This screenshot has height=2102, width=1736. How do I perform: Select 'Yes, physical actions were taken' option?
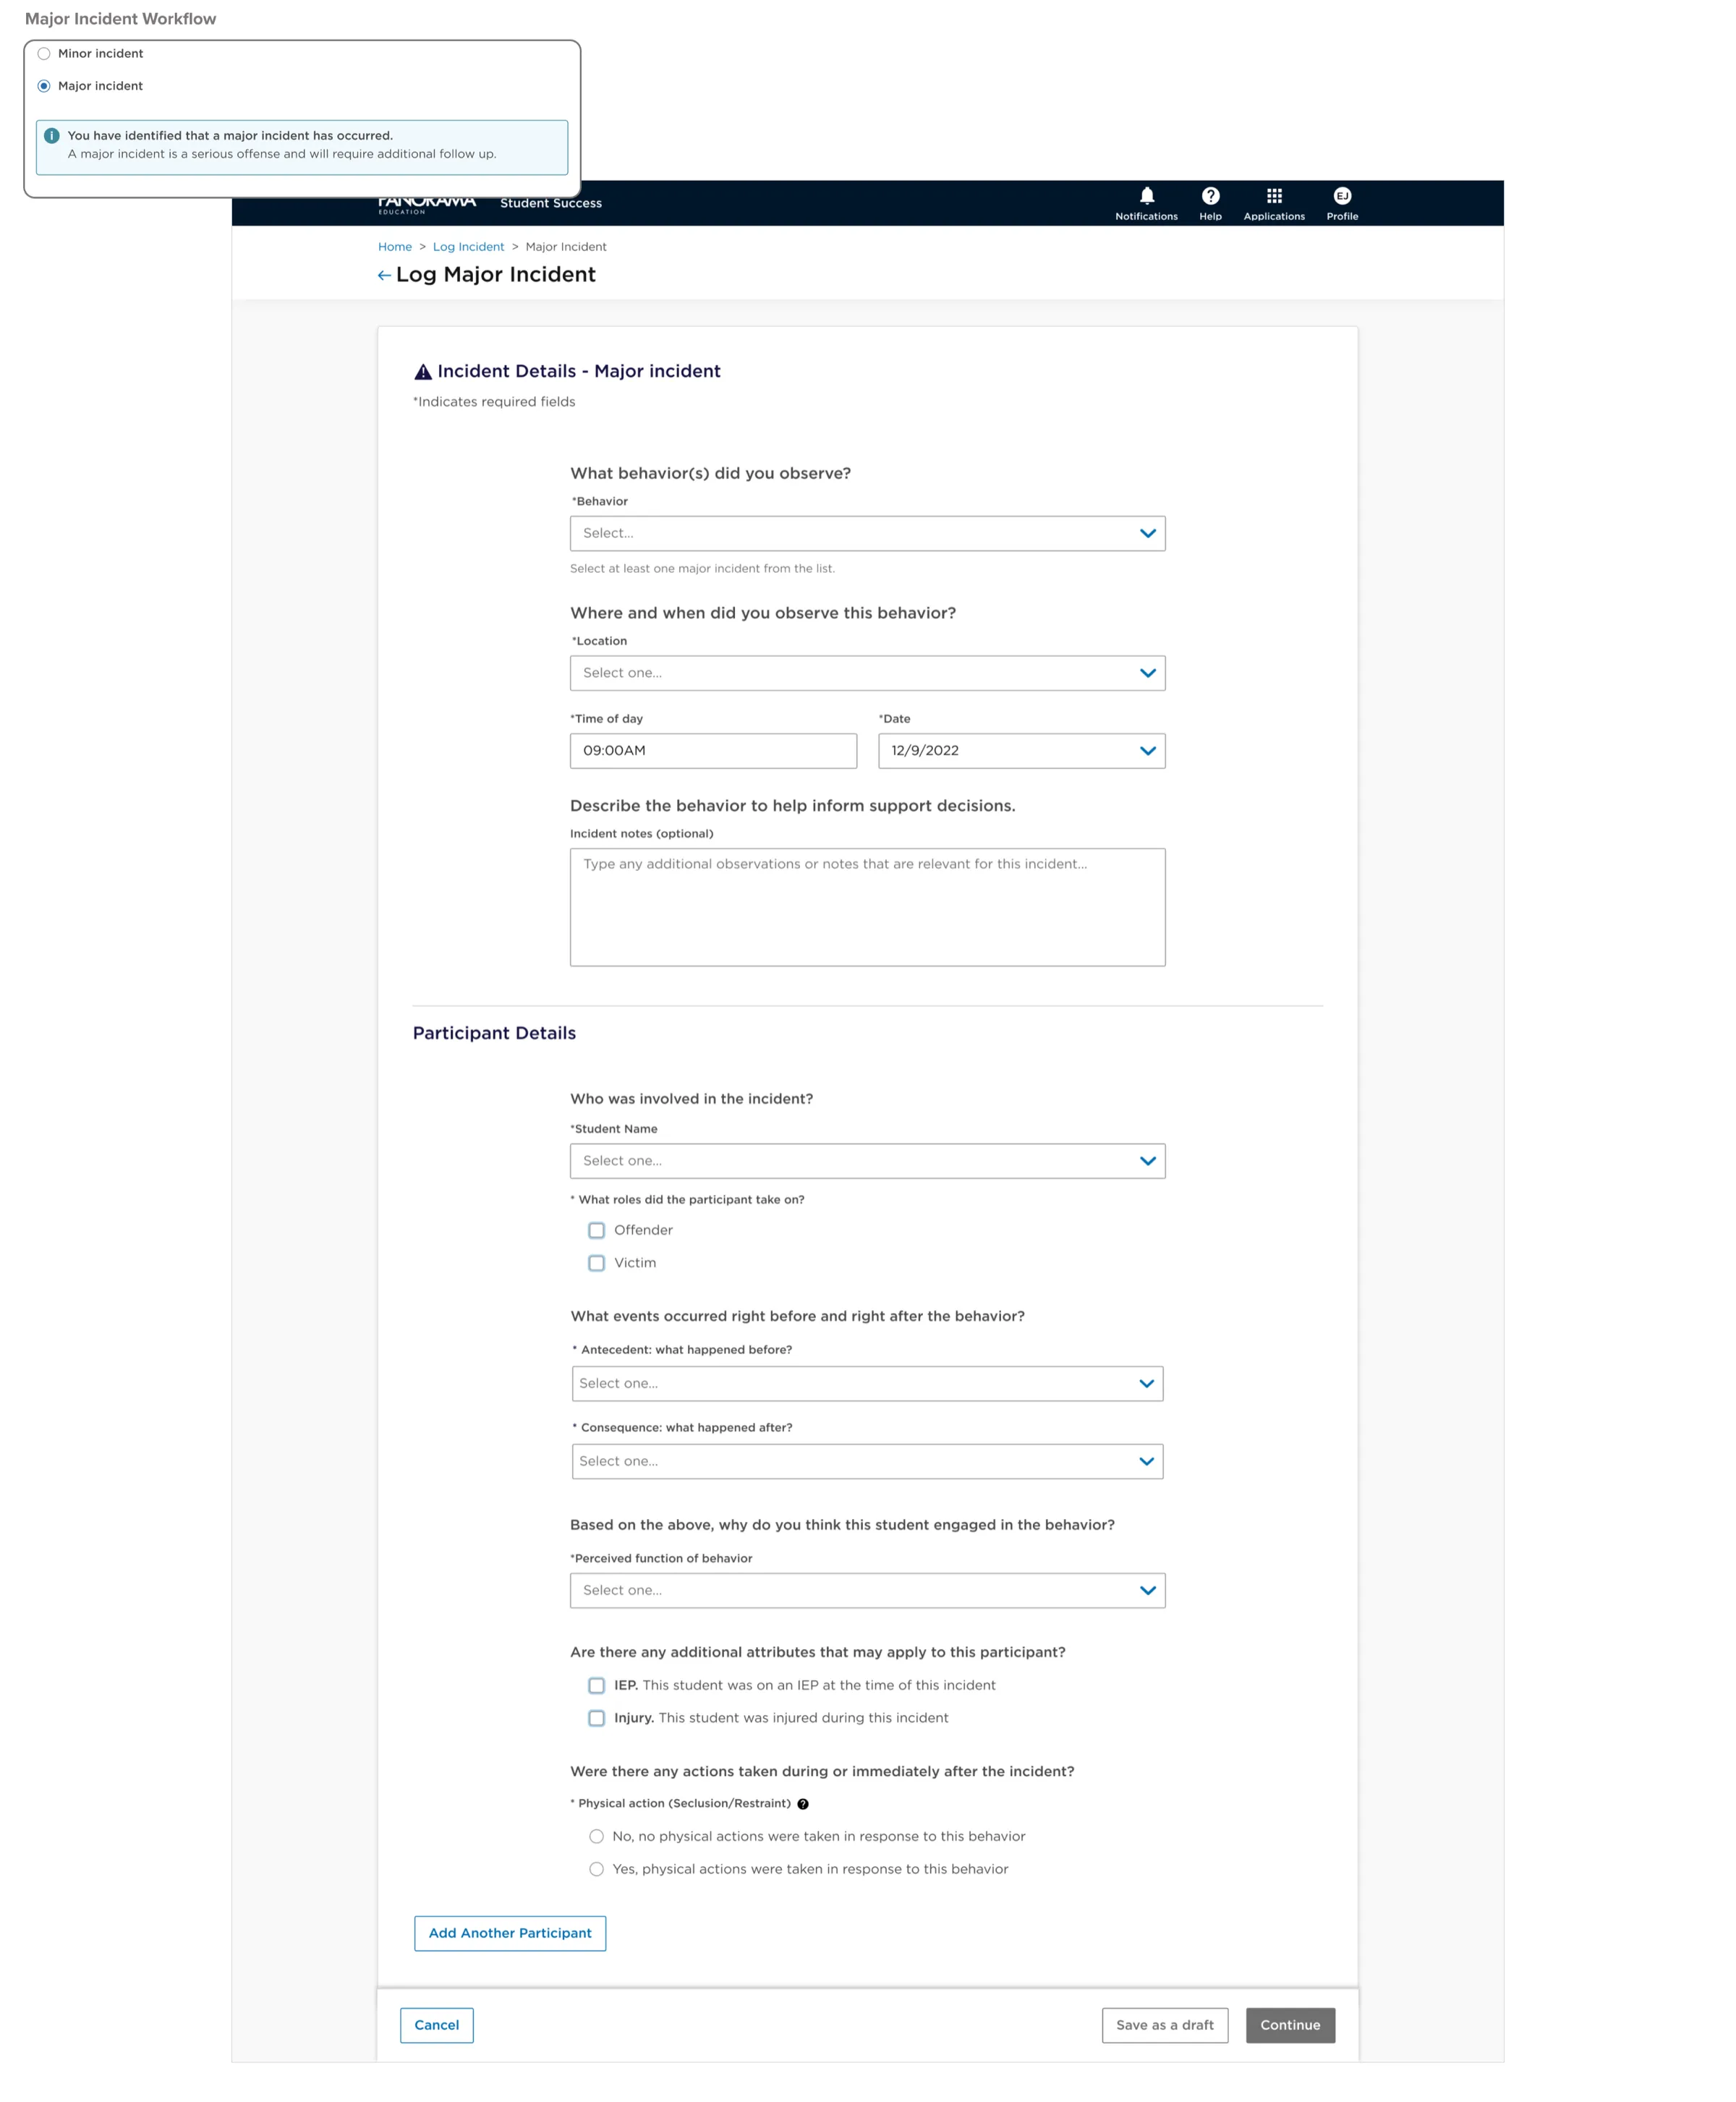[596, 1869]
